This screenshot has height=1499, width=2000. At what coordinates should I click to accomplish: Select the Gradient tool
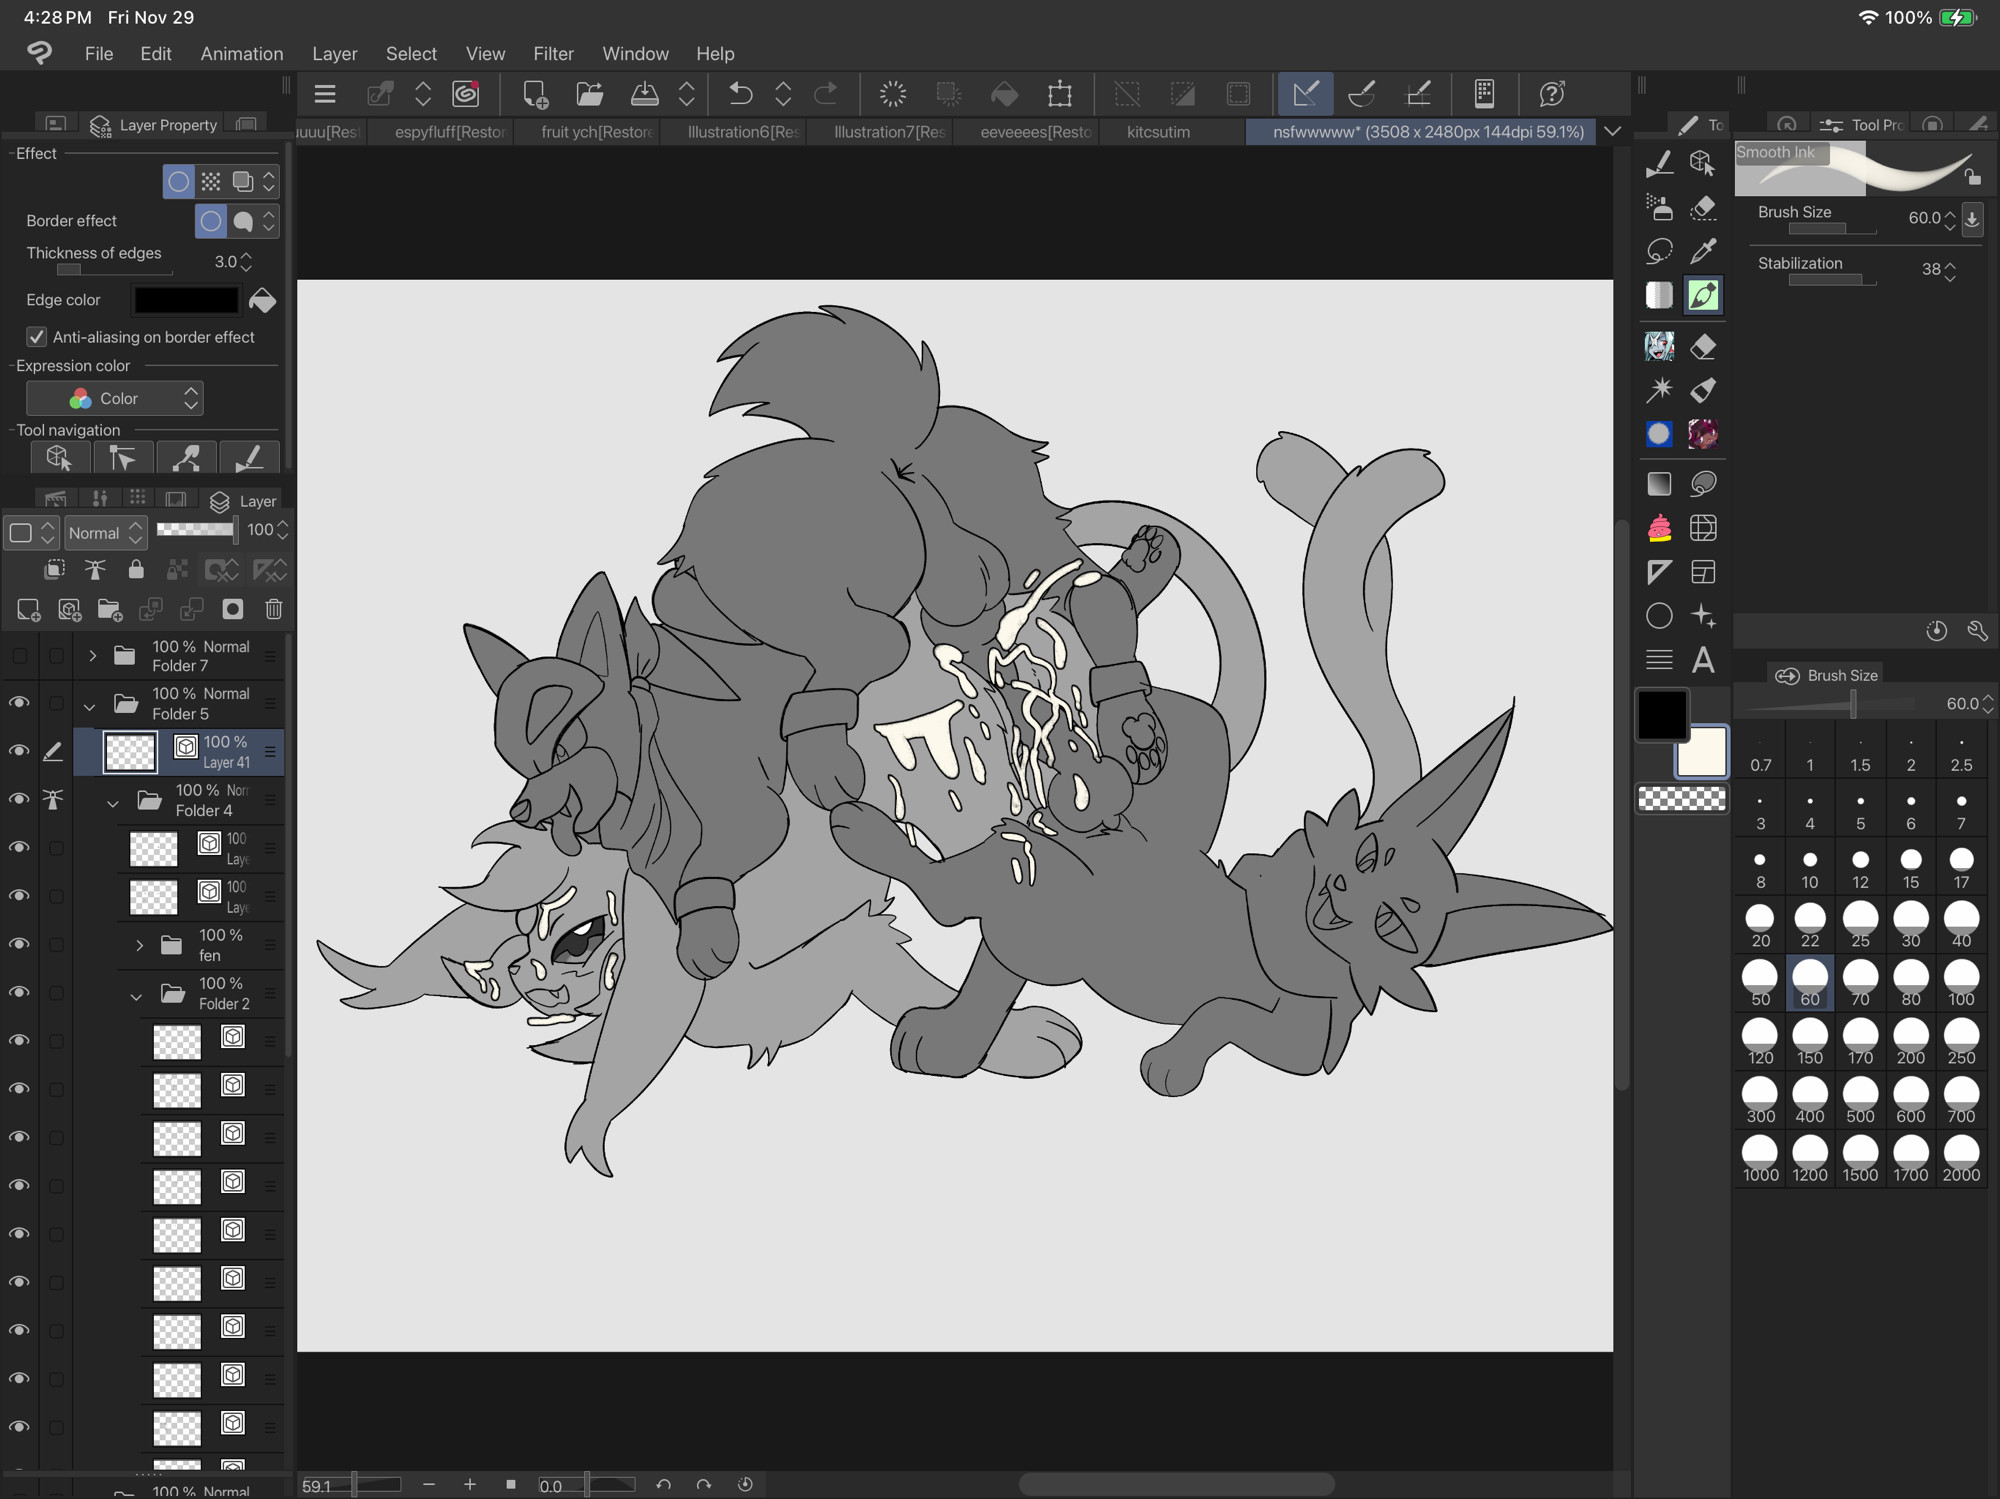[x=1659, y=484]
